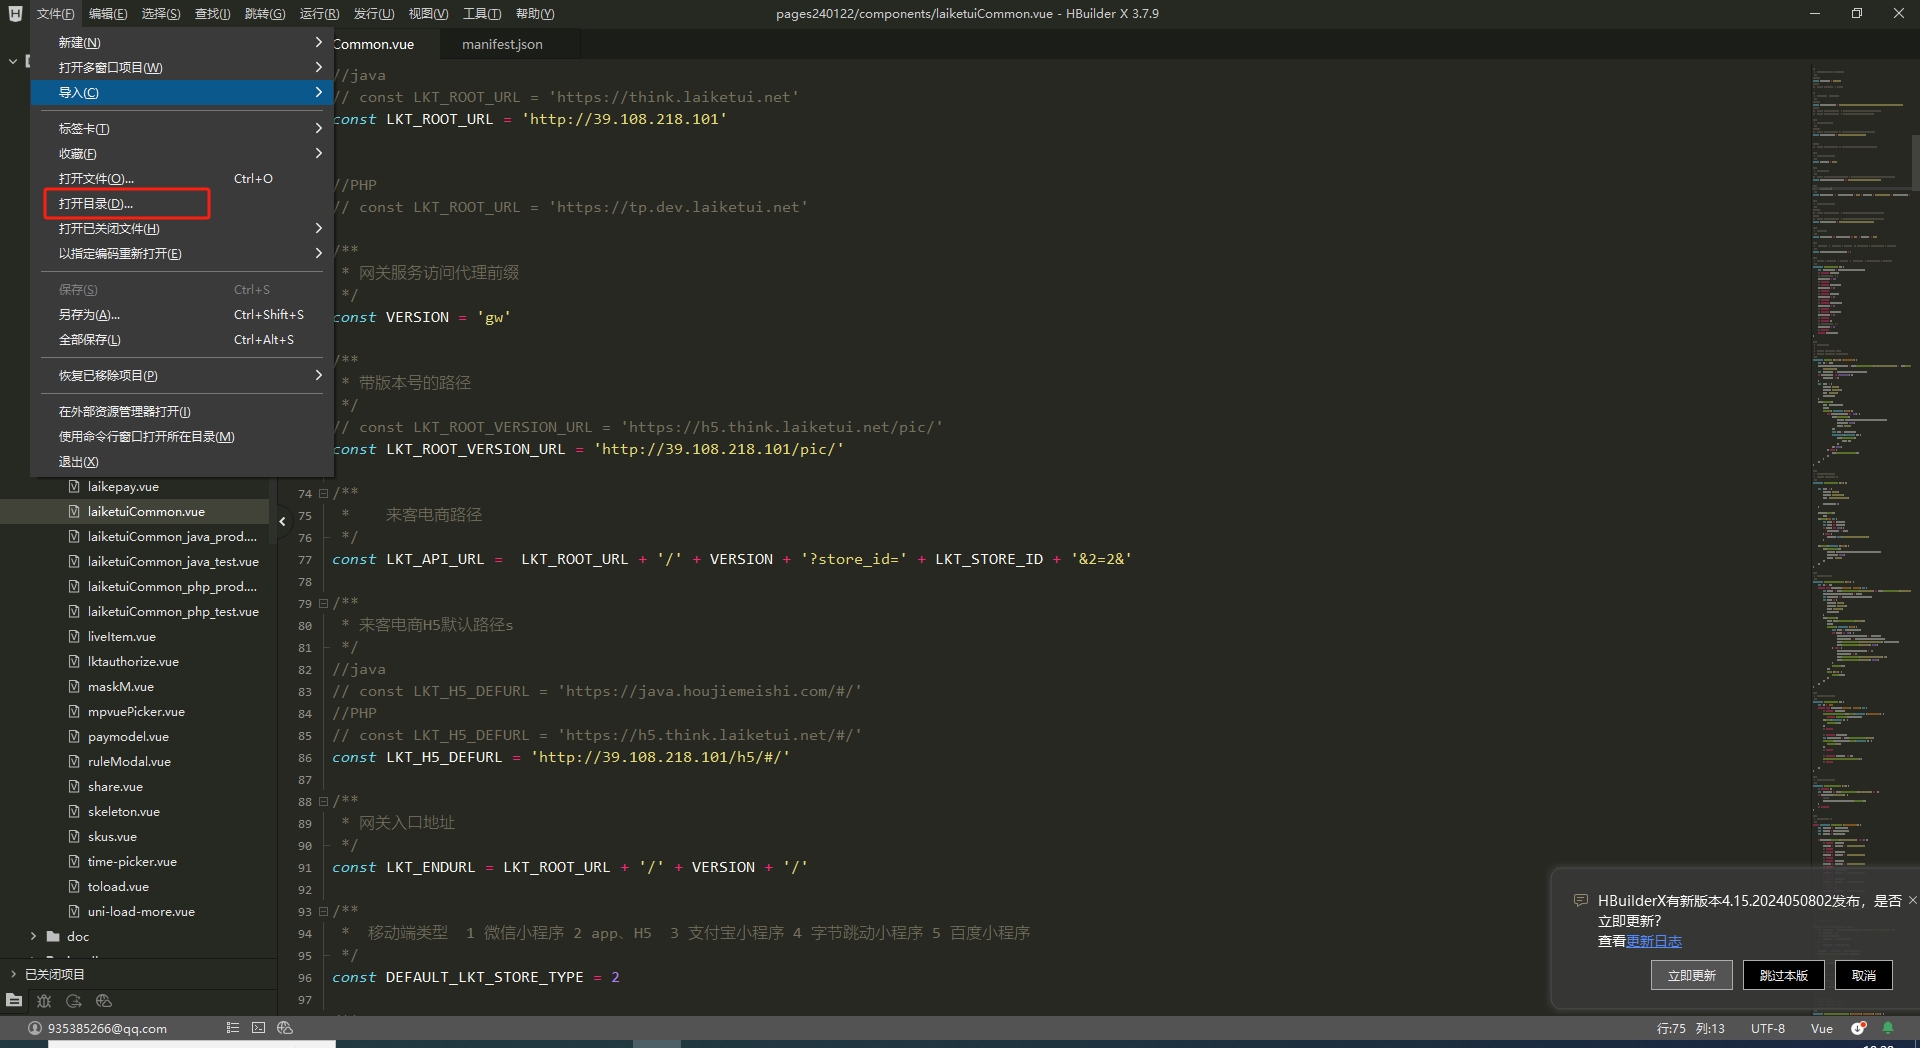Collapse the sidebar with the arrow handle

[x=282, y=521]
